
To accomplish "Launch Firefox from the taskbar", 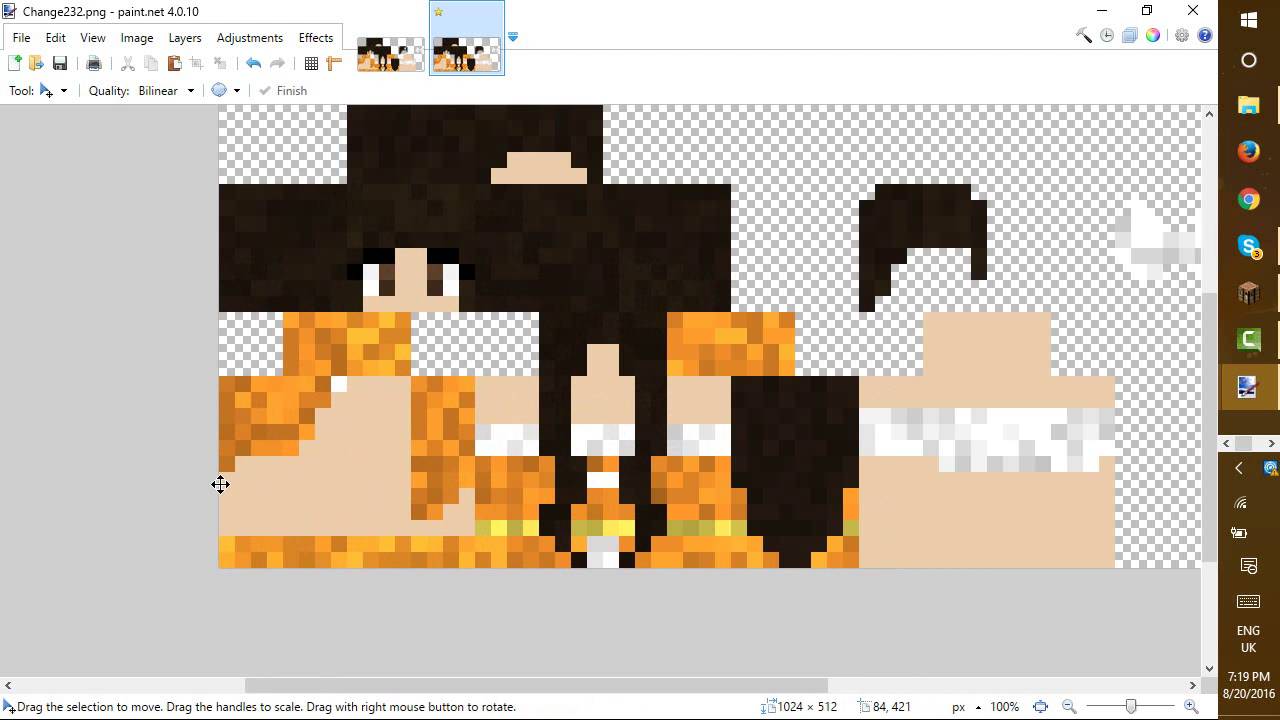I will tap(1249, 152).
